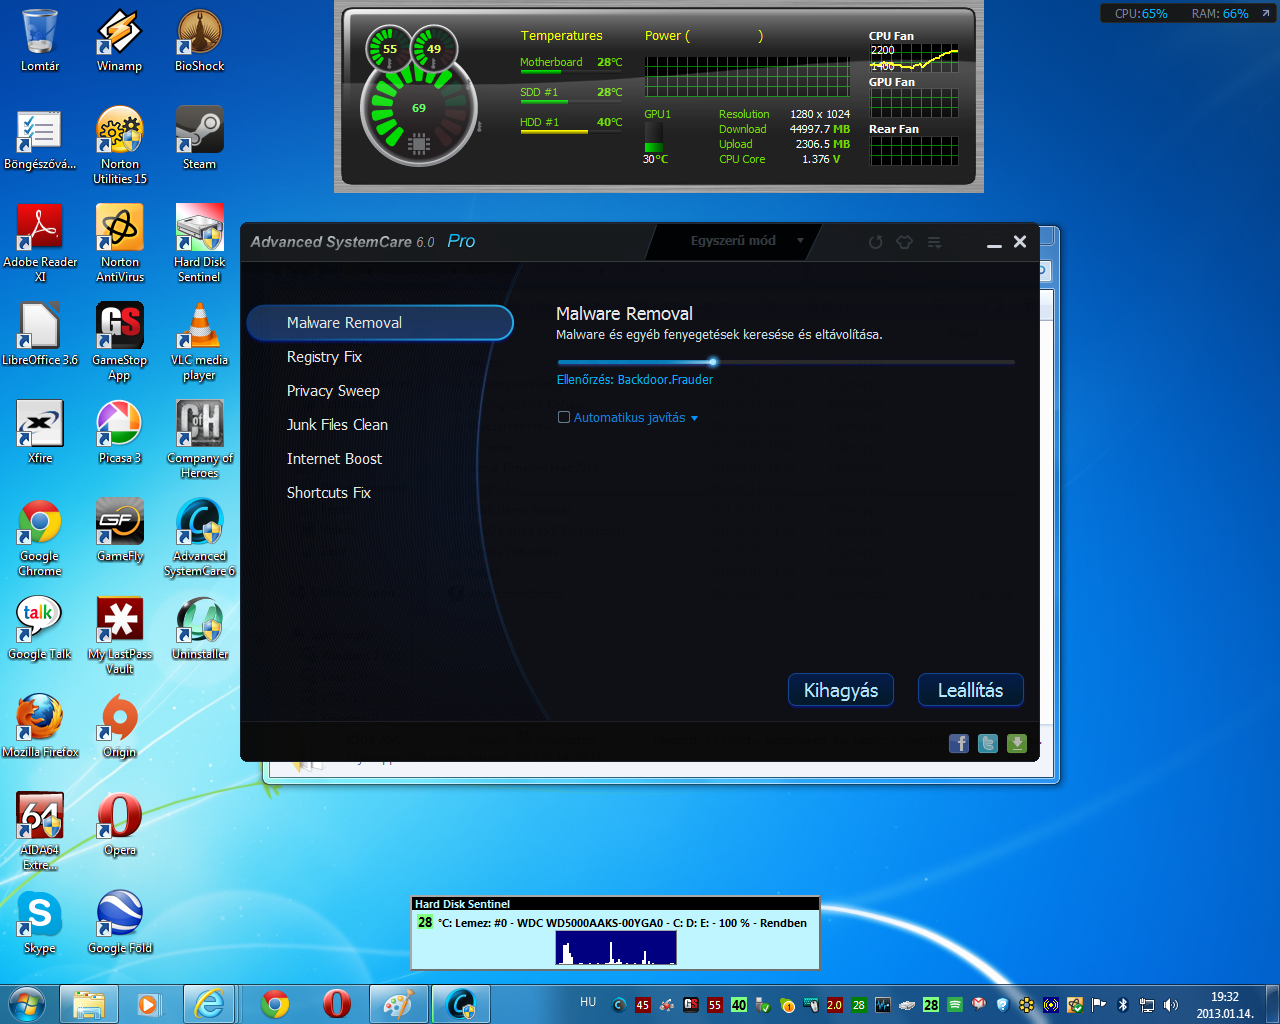Open Google Föld desktop shortcut
This screenshot has width=1280, height=1024.
coord(119,923)
